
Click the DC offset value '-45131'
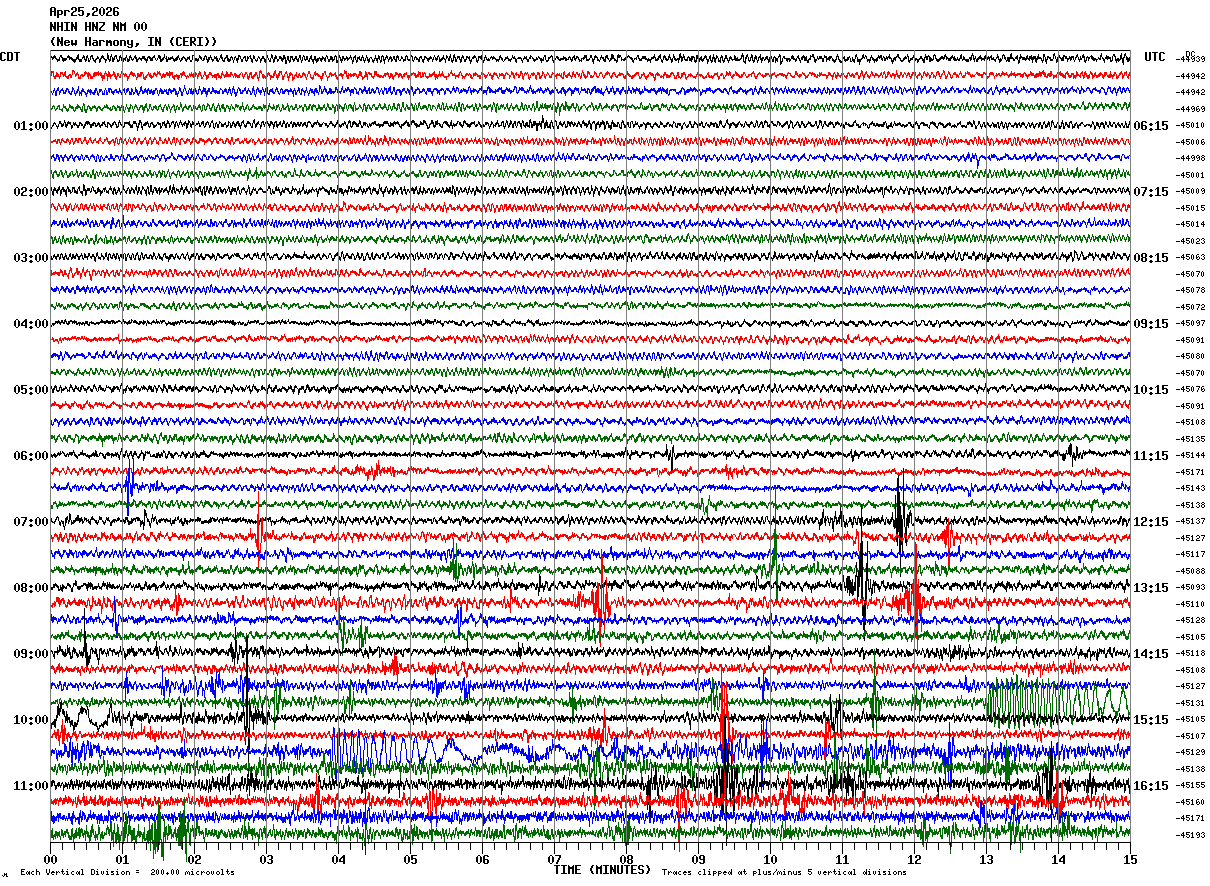(x=1191, y=703)
